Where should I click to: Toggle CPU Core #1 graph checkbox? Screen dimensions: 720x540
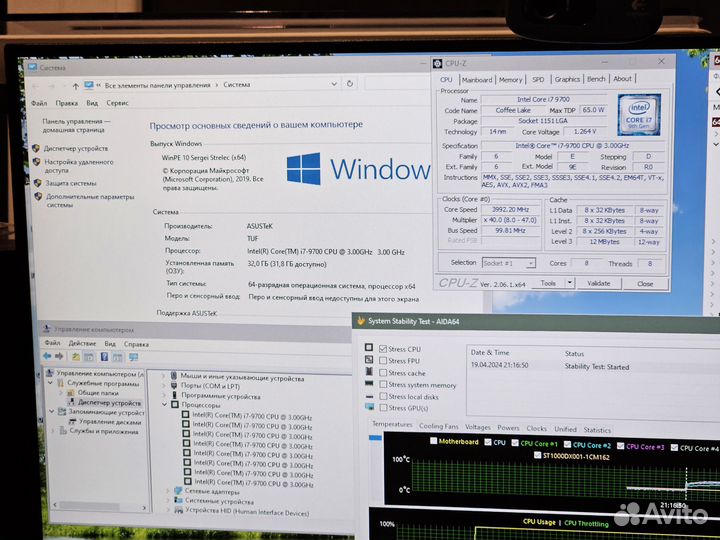click(515, 443)
